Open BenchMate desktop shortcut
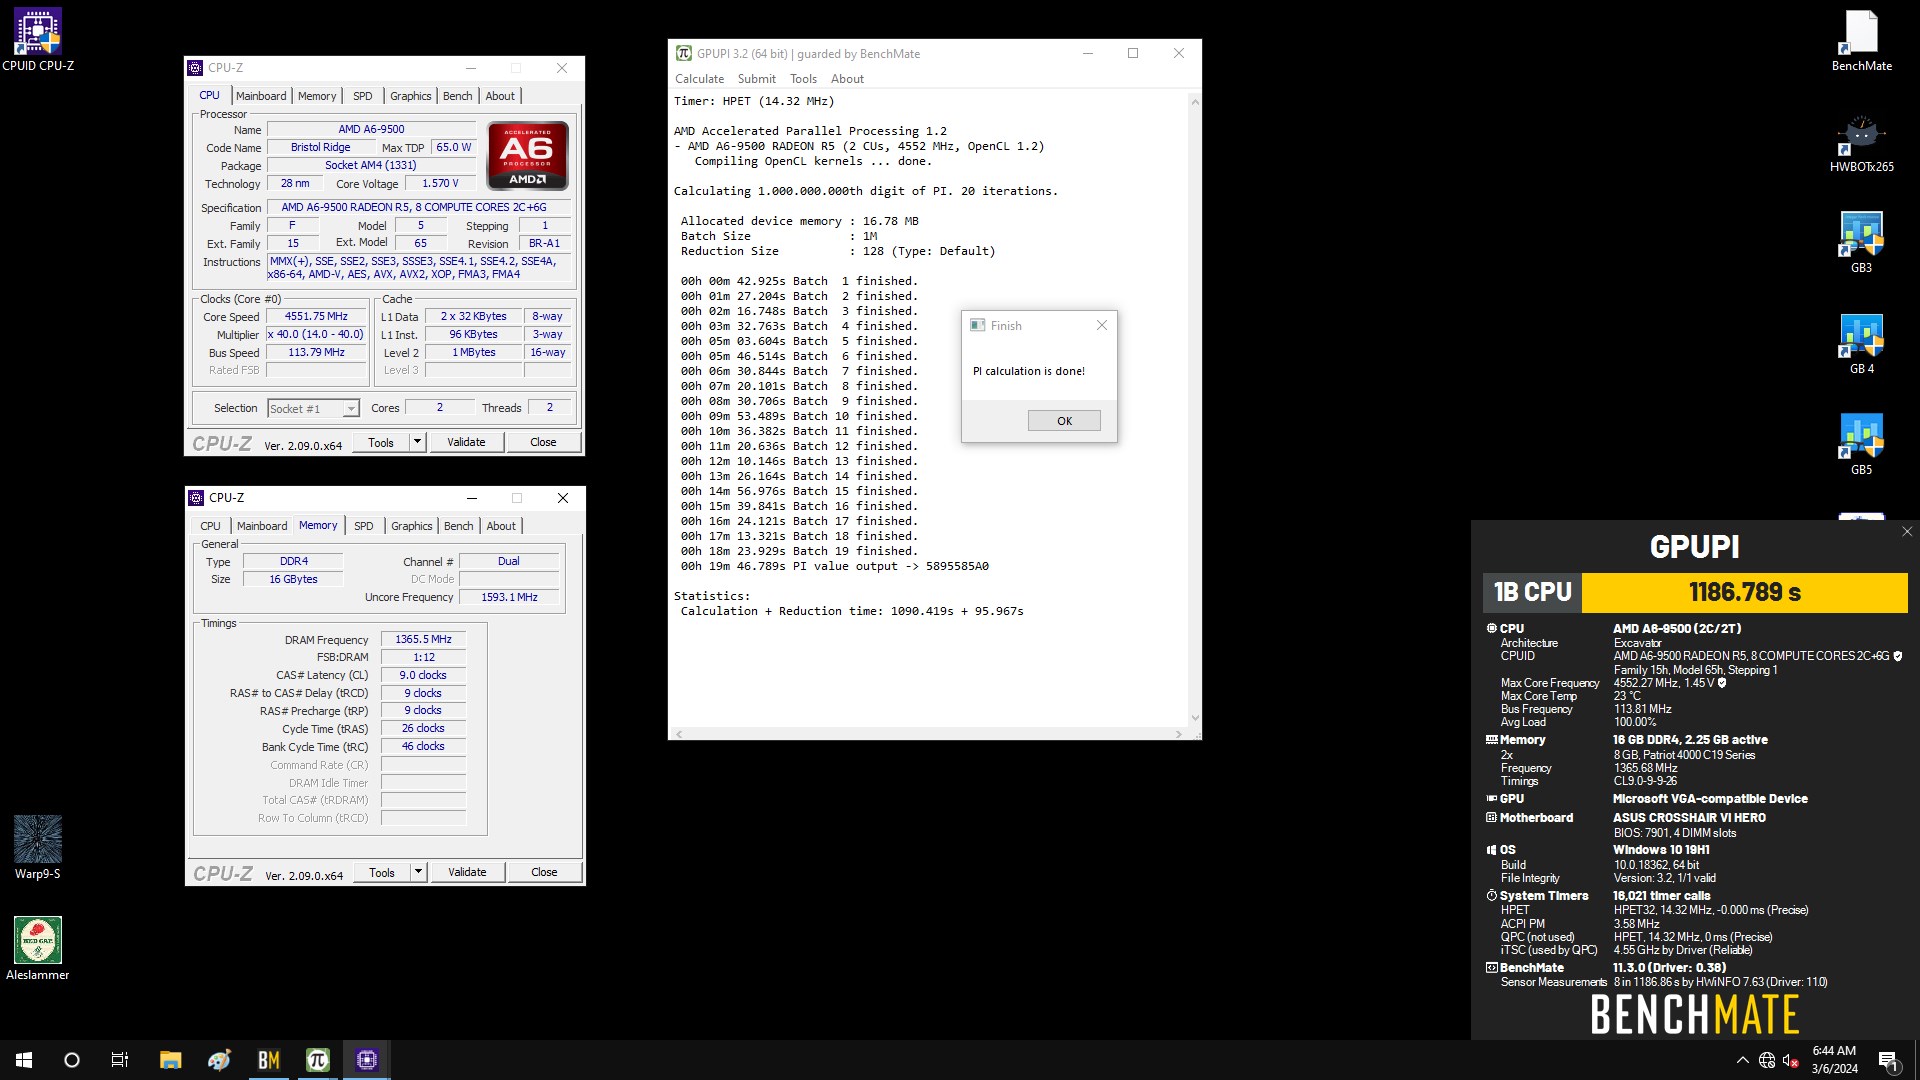The image size is (1920, 1080). pos(1861,40)
